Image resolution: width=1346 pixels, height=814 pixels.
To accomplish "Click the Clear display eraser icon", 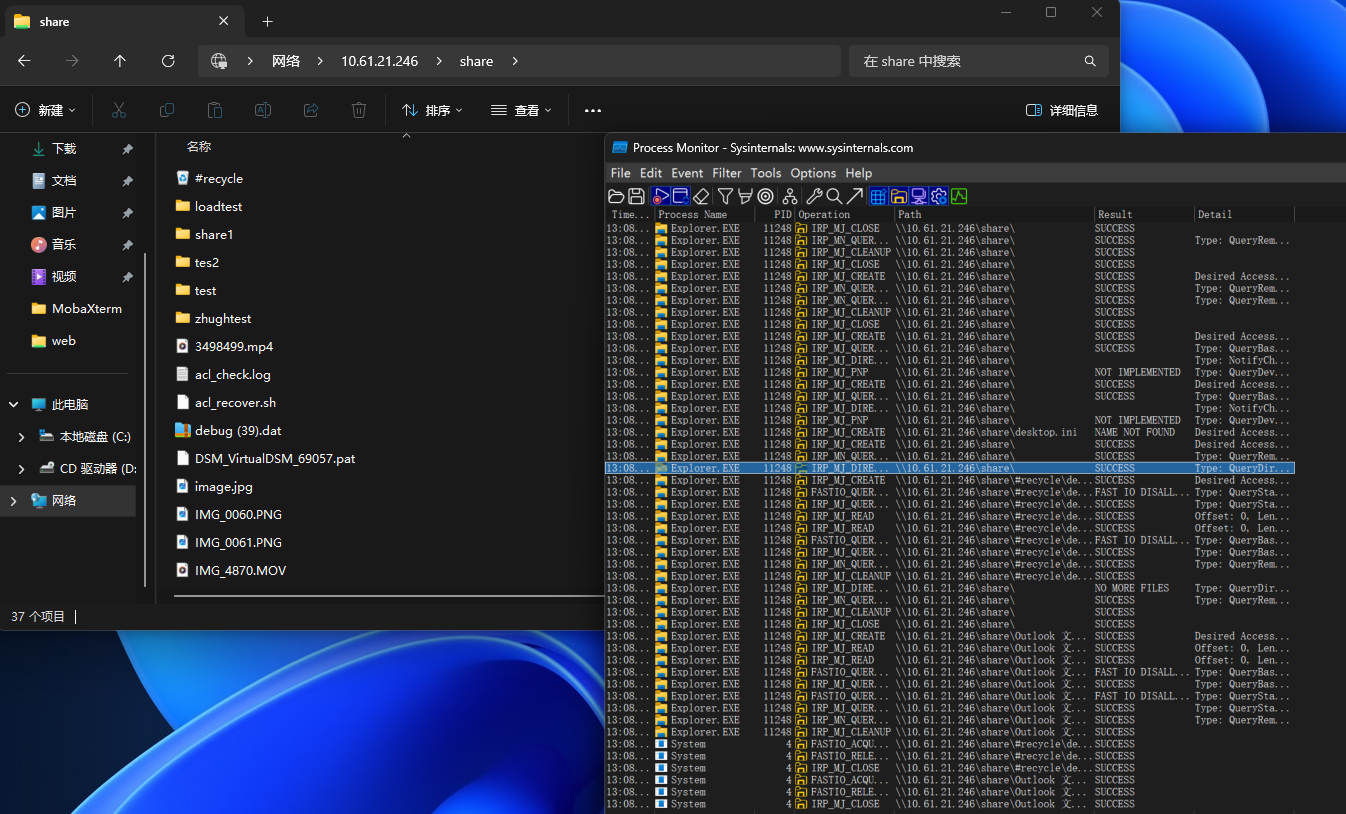I will (701, 196).
